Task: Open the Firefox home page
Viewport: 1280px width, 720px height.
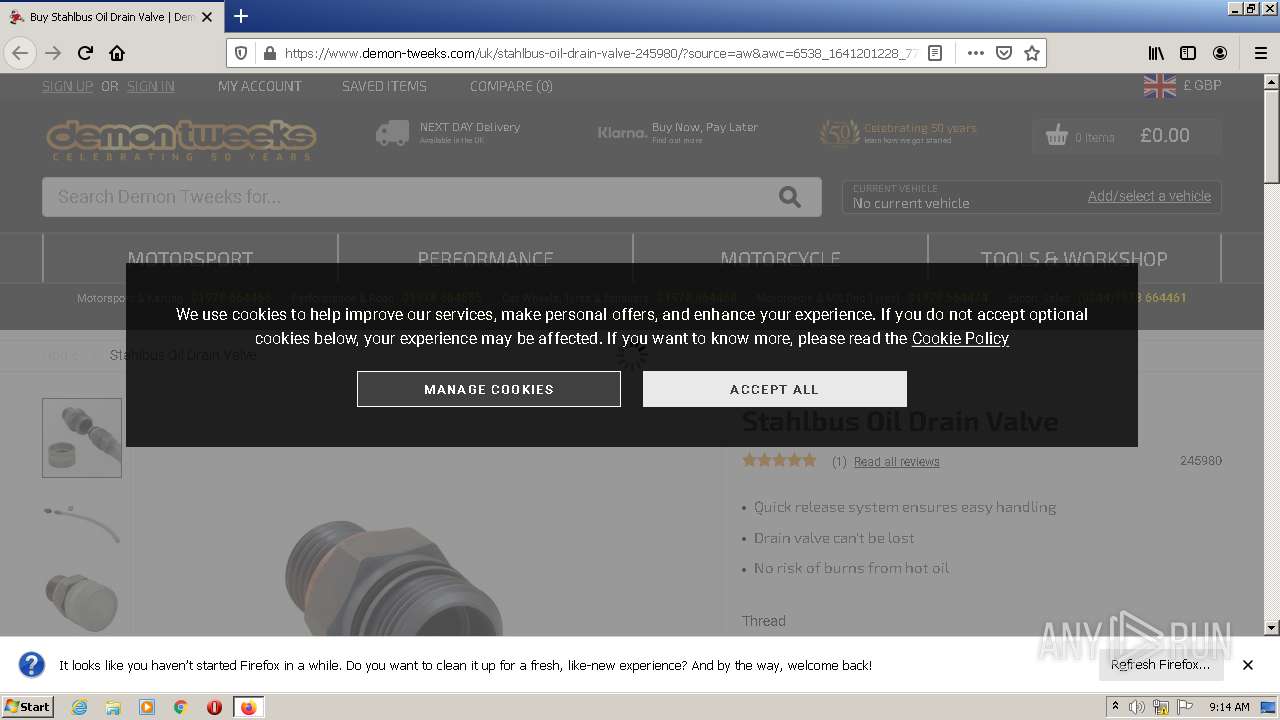Action: pyautogui.click(x=117, y=53)
